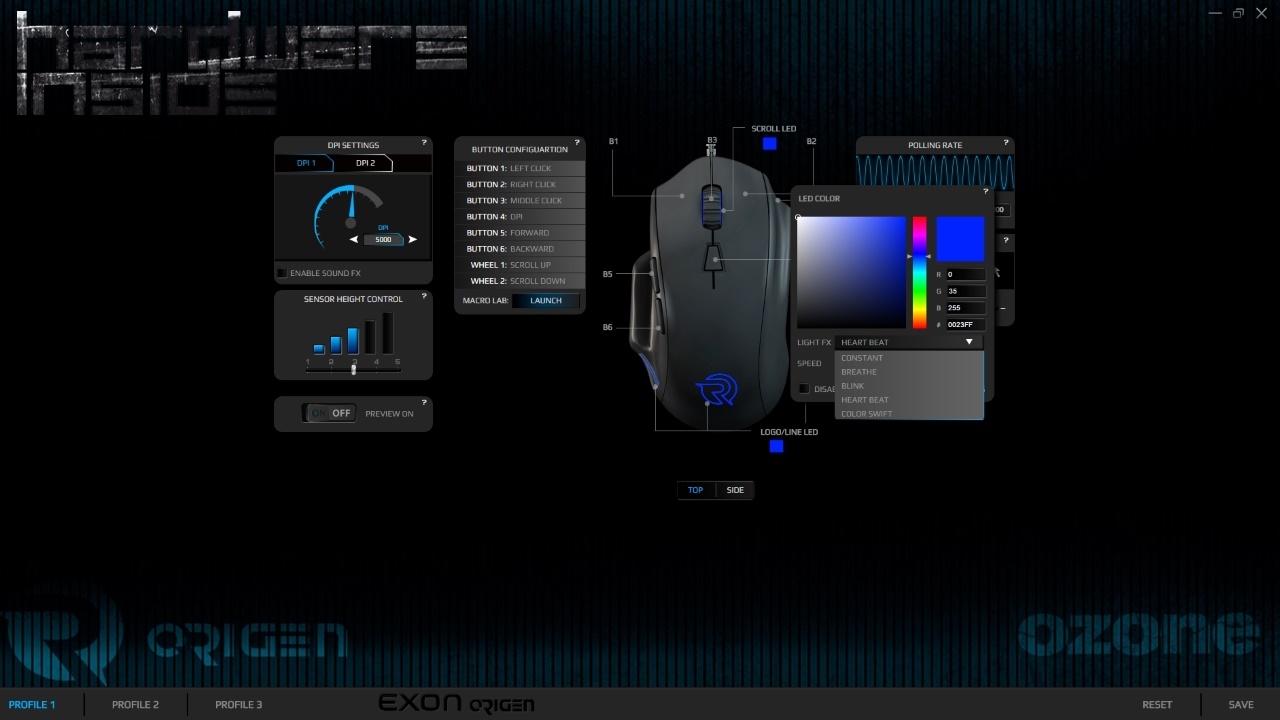Click the DPI button below scroll wheel

pyautogui.click(x=711, y=260)
